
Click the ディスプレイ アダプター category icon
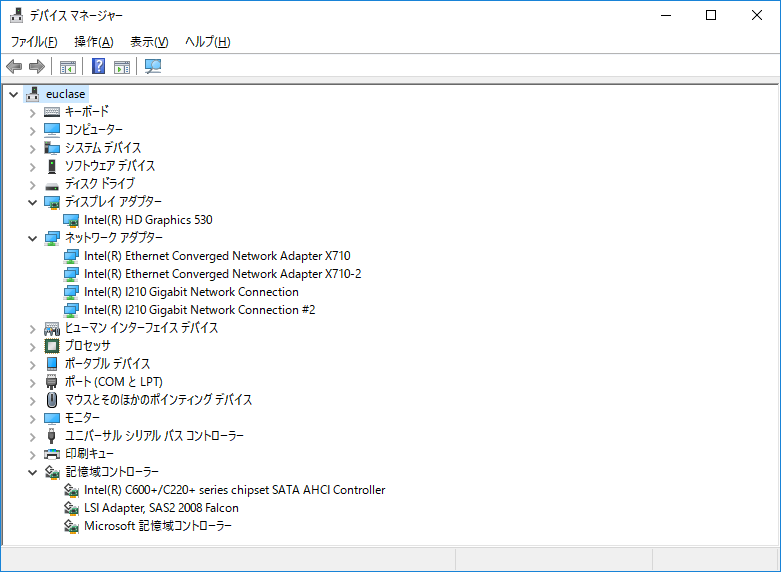pos(52,202)
